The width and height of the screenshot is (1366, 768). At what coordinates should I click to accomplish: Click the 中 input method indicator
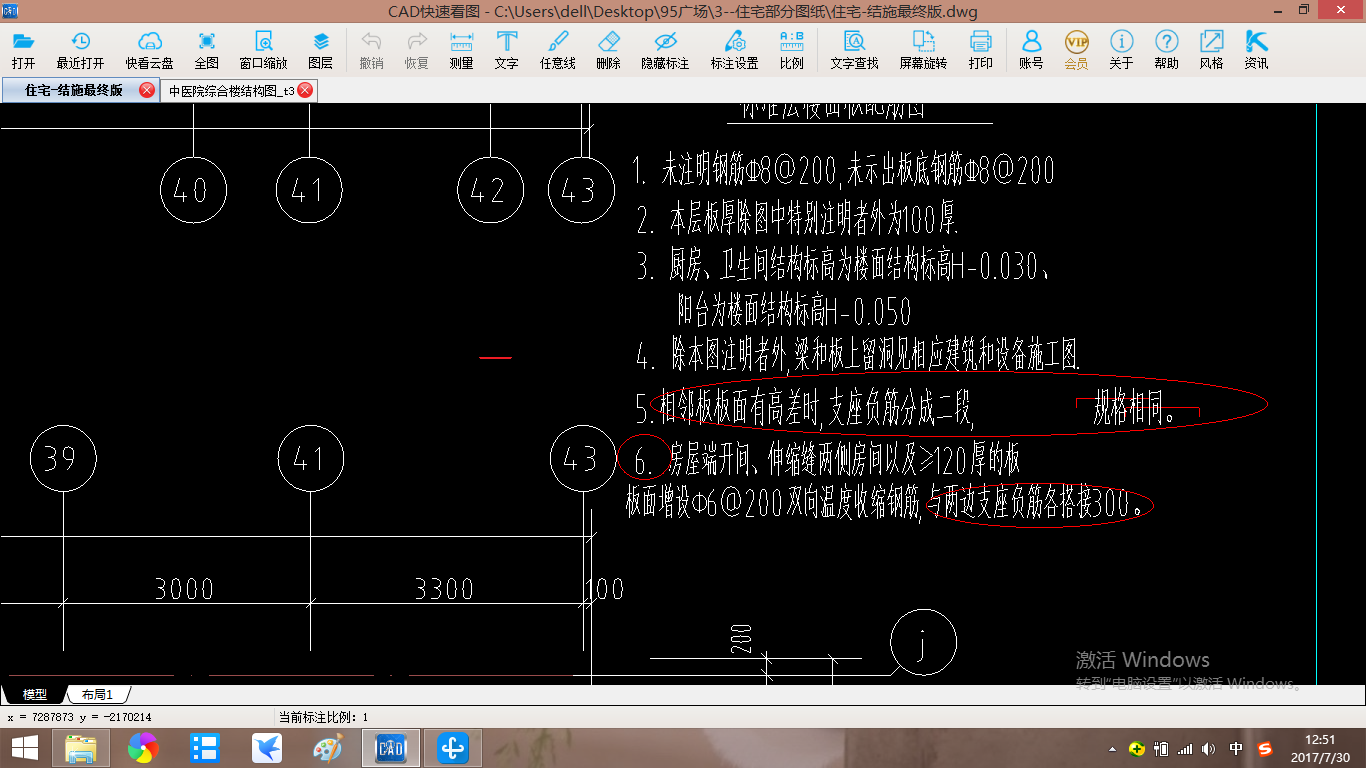click(x=1236, y=748)
